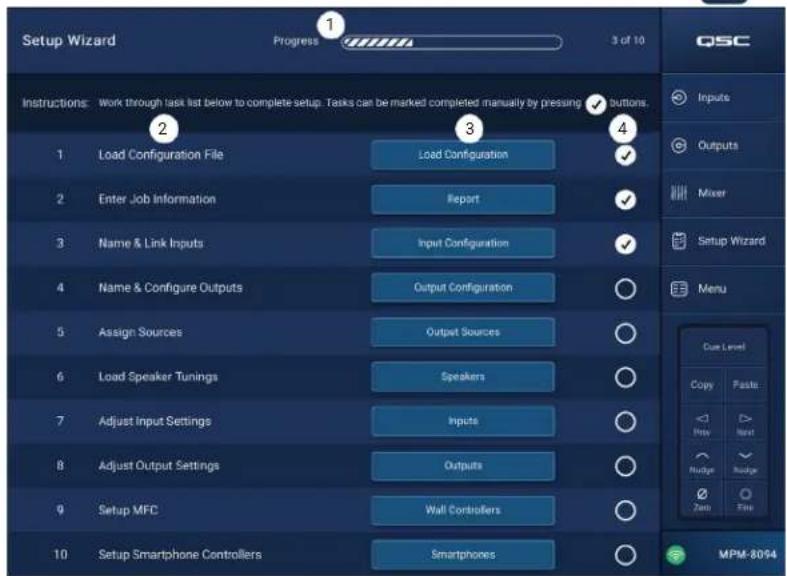Select Setup Wizard in the right sidebar
This screenshot has height=576, width=787.
click(x=723, y=241)
